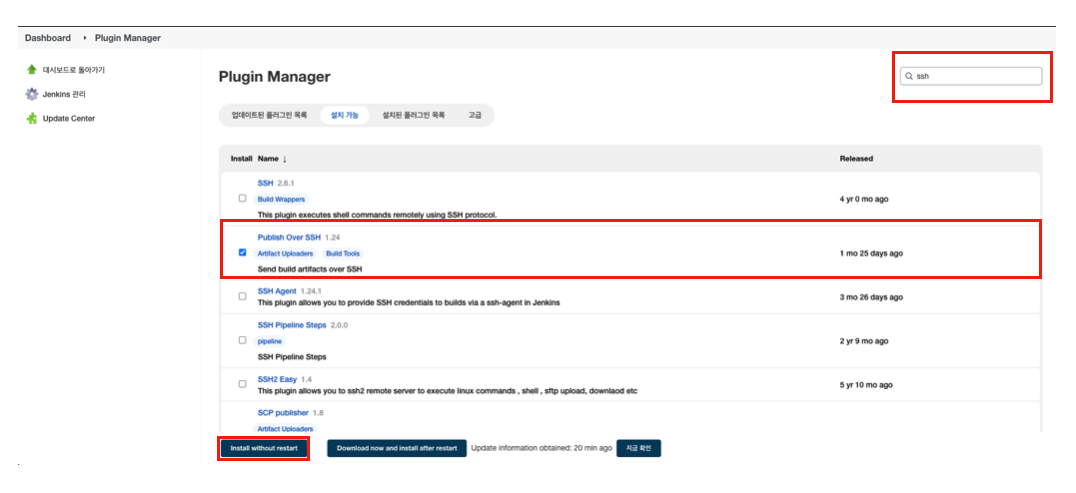1076x493 pixels.
Task: Uncheck the Publish Over SSH checkbox
Action: click(242, 252)
